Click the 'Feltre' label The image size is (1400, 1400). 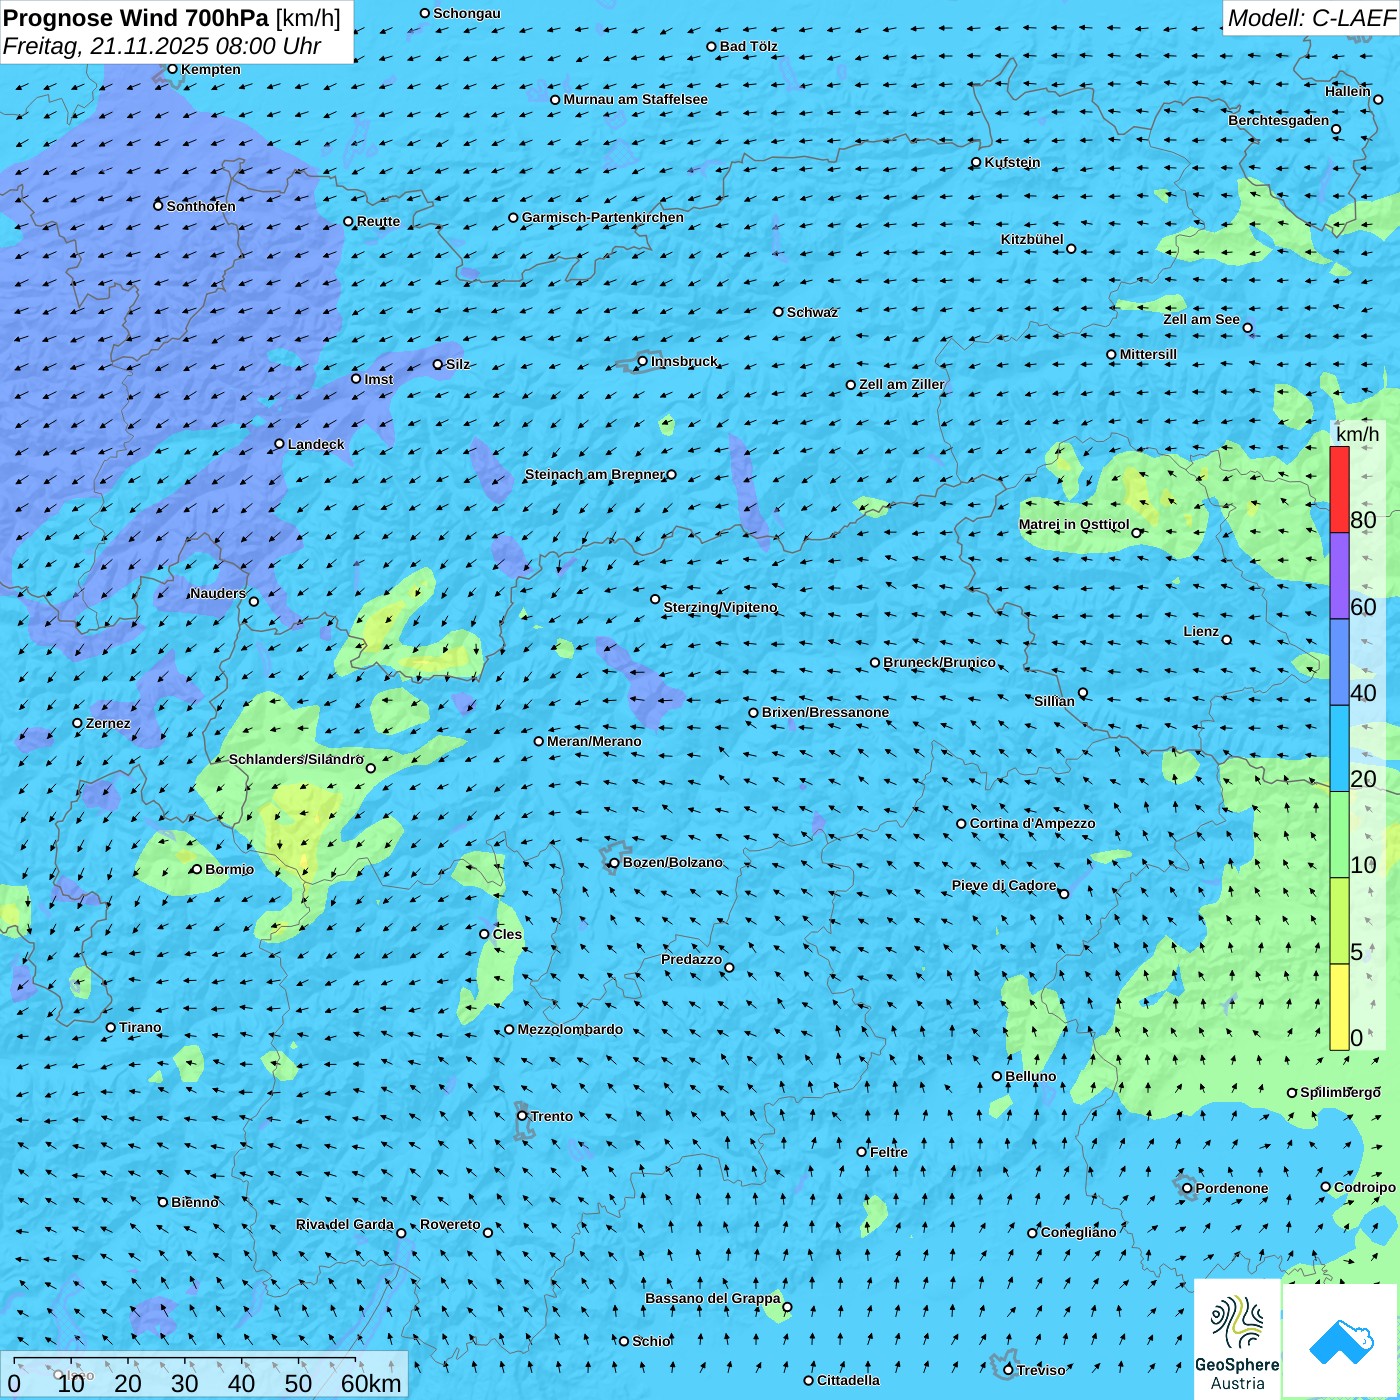889,1152
